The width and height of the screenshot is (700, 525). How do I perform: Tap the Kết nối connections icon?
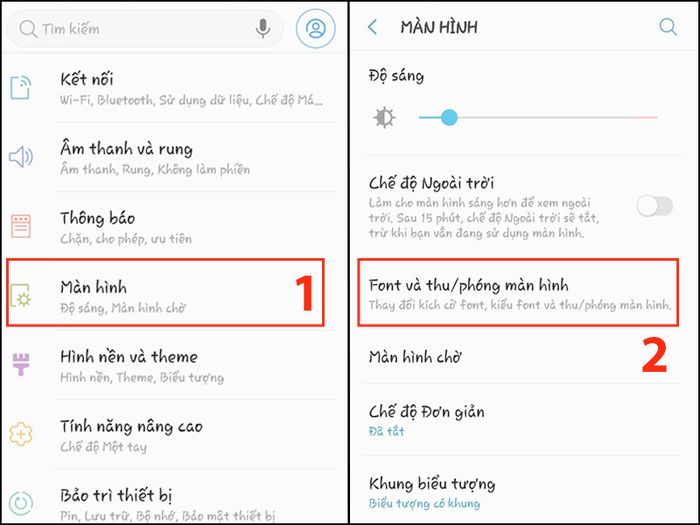(21, 88)
